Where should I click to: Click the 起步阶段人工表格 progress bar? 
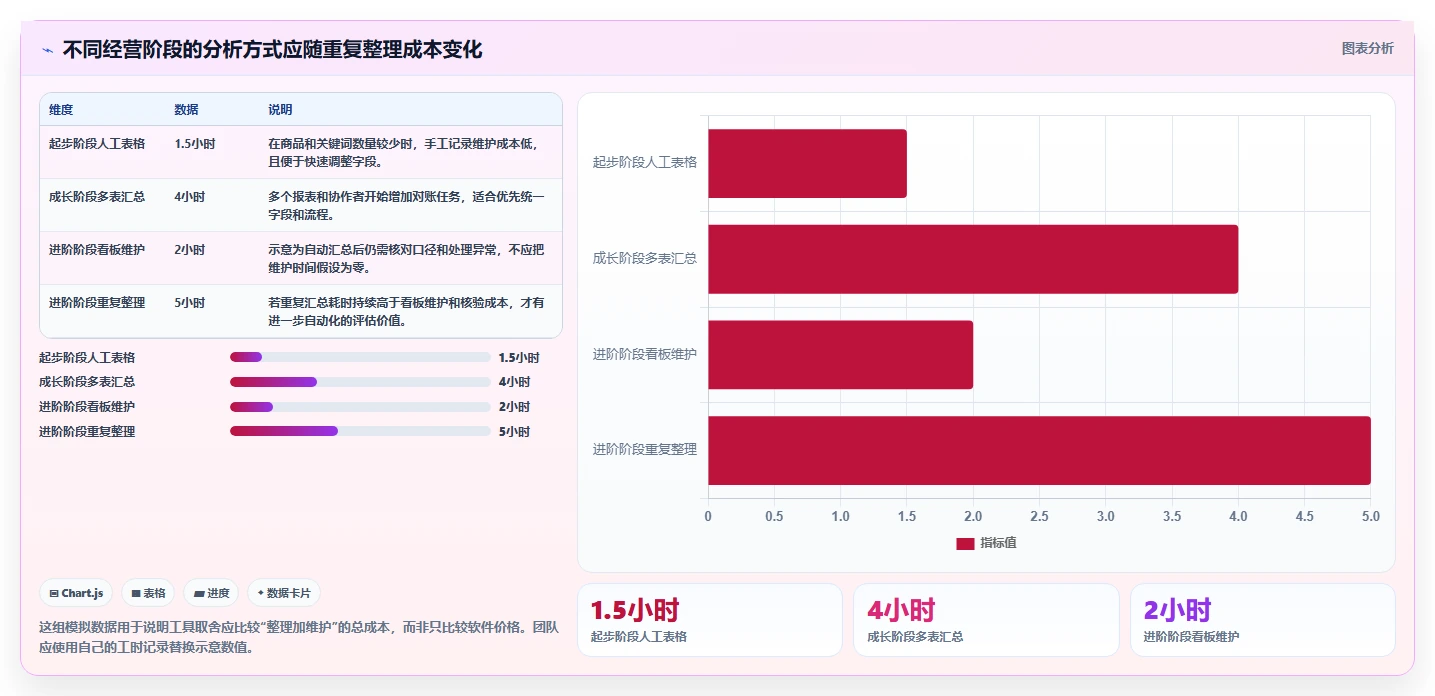[x=360, y=357]
